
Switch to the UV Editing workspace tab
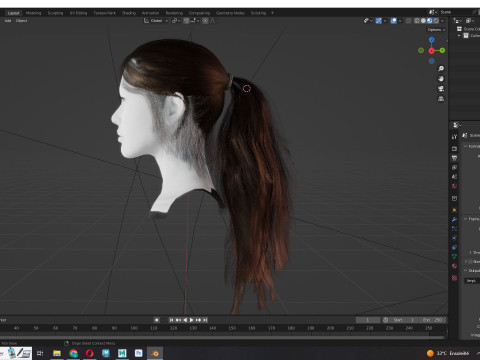coord(78,13)
